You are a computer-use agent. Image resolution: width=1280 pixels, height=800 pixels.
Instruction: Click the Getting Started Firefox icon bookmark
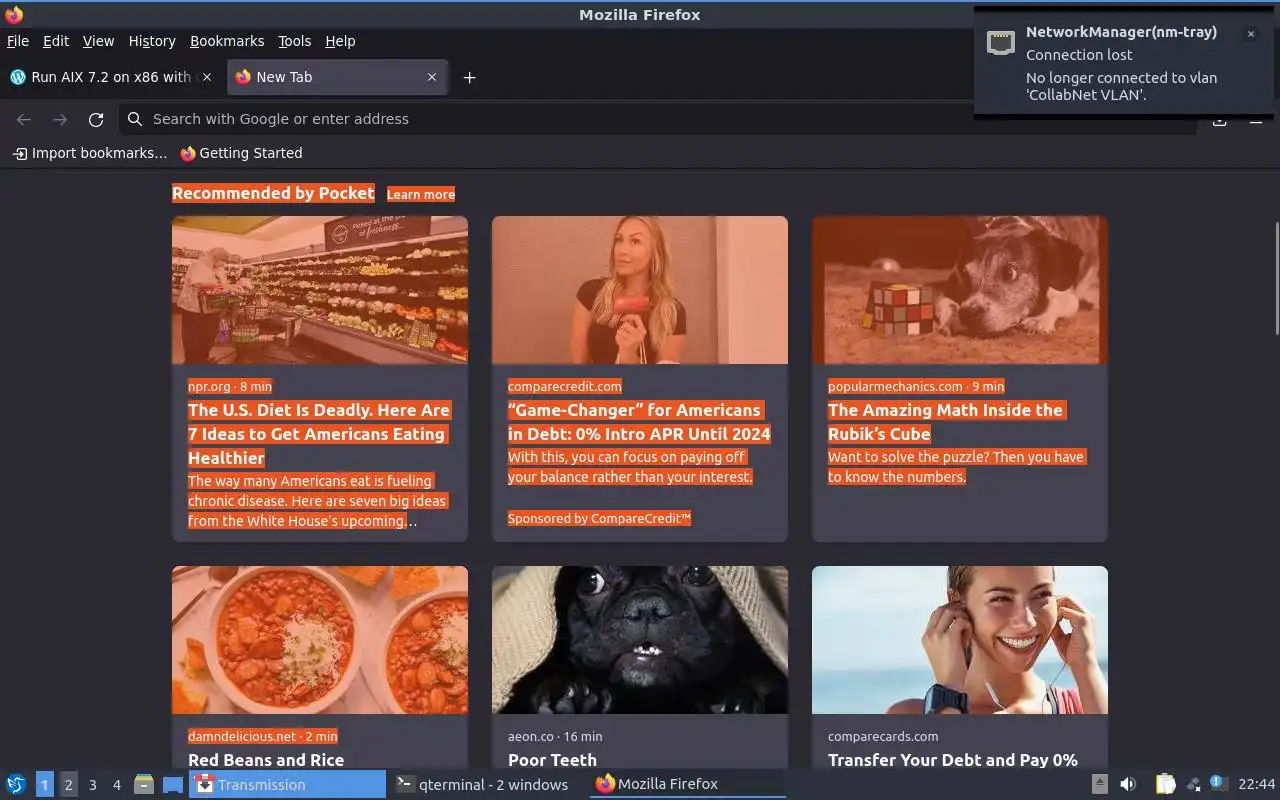click(188, 153)
